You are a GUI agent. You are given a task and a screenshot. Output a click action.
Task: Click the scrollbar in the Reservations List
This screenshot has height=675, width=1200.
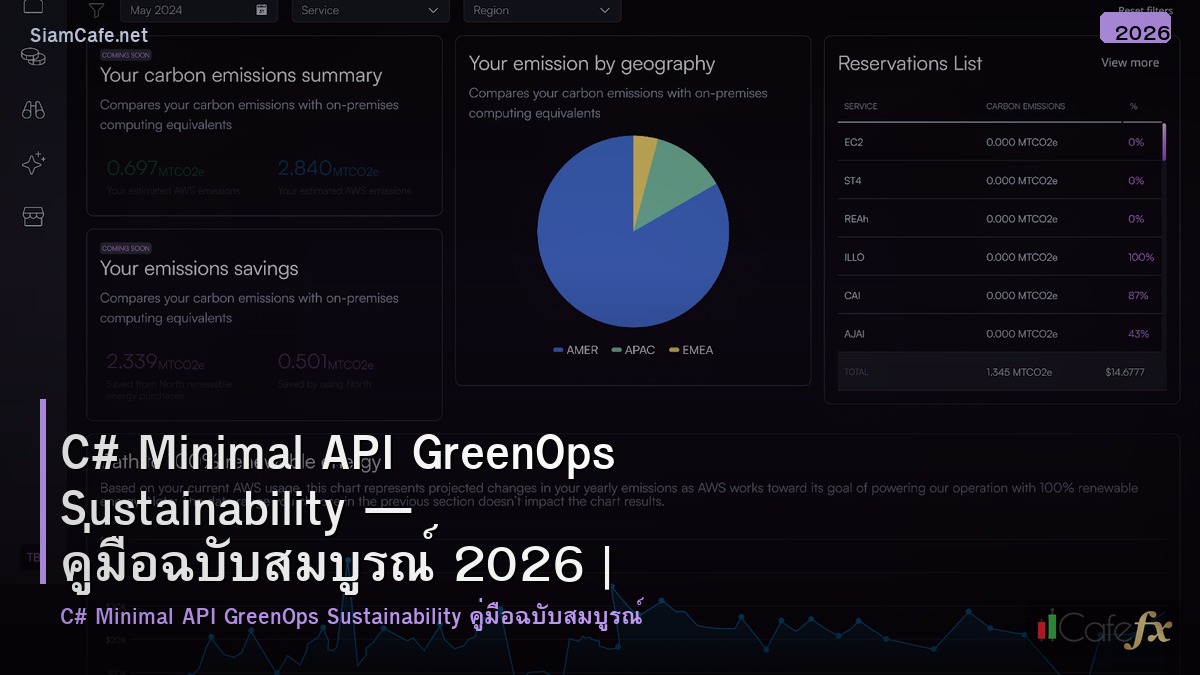pyautogui.click(x=1163, y=142)
